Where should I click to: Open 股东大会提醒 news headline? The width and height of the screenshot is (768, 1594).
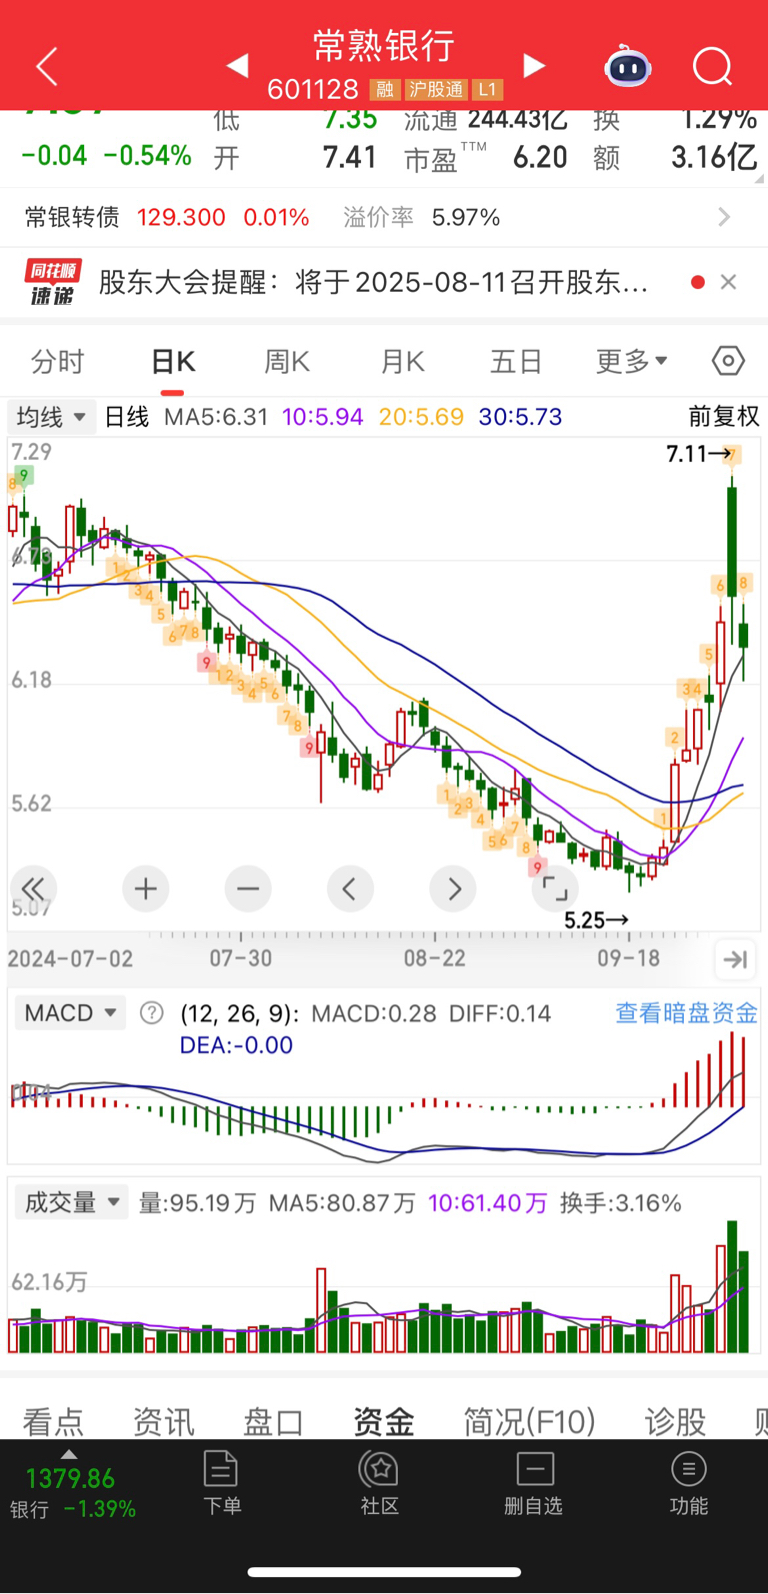point(373,282)
